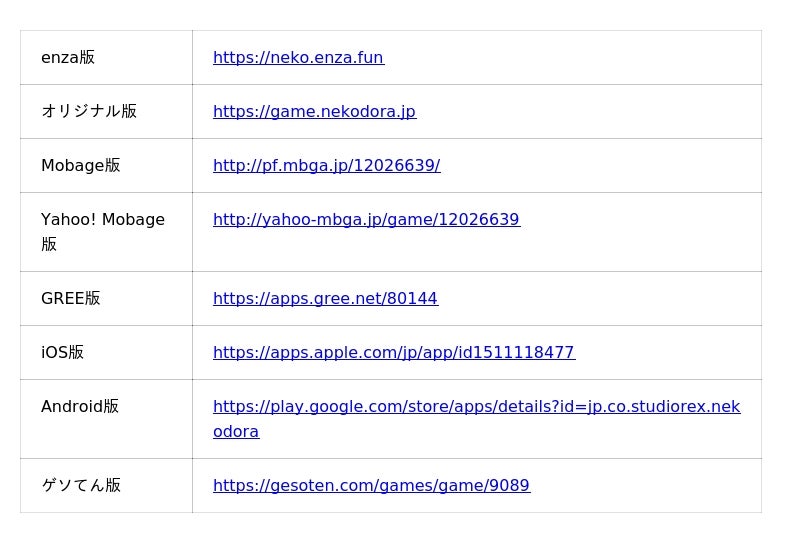800x543 pixels.
Task: Click the 'Mobage版' row label
Action: pyautogui.click(x=81, y=166)
